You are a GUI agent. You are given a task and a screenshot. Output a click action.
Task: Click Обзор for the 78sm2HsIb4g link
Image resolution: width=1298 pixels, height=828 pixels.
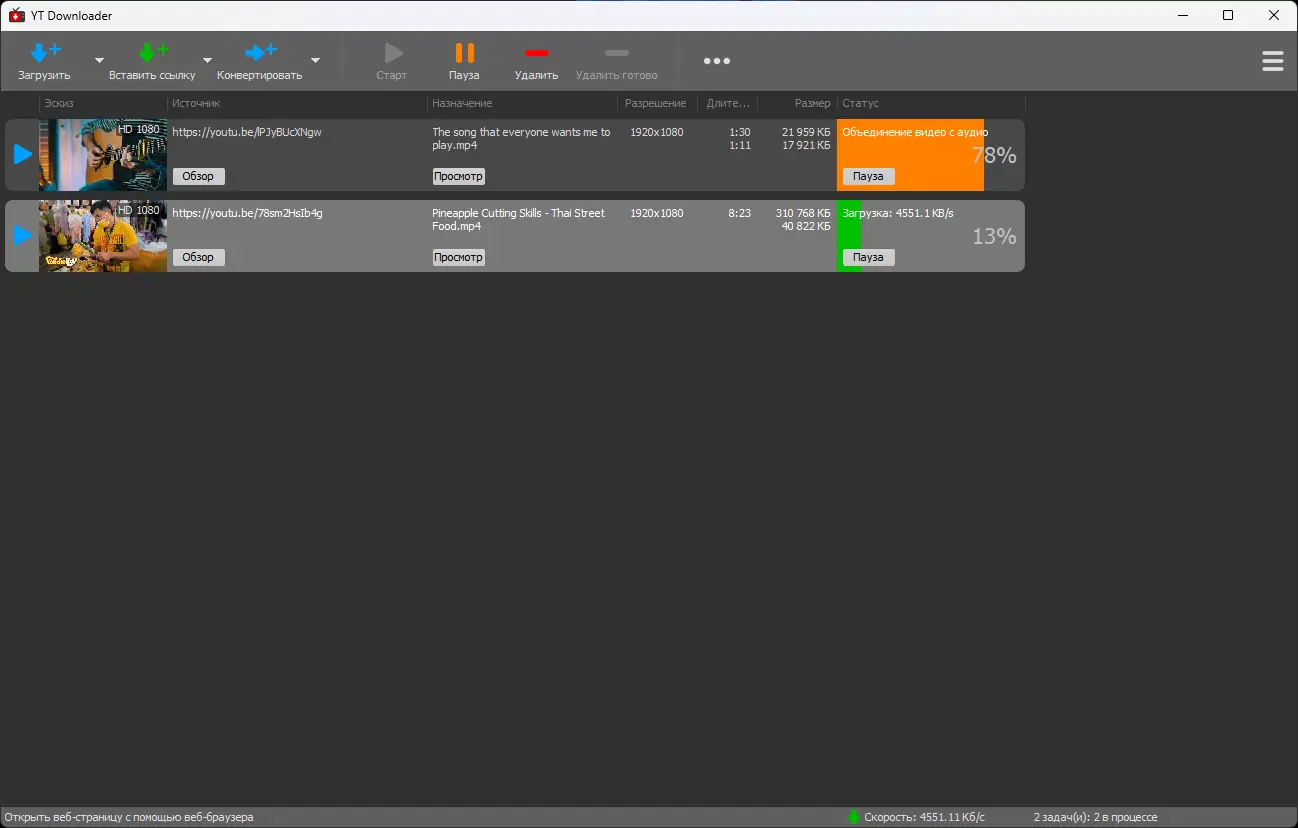point(198,257)
